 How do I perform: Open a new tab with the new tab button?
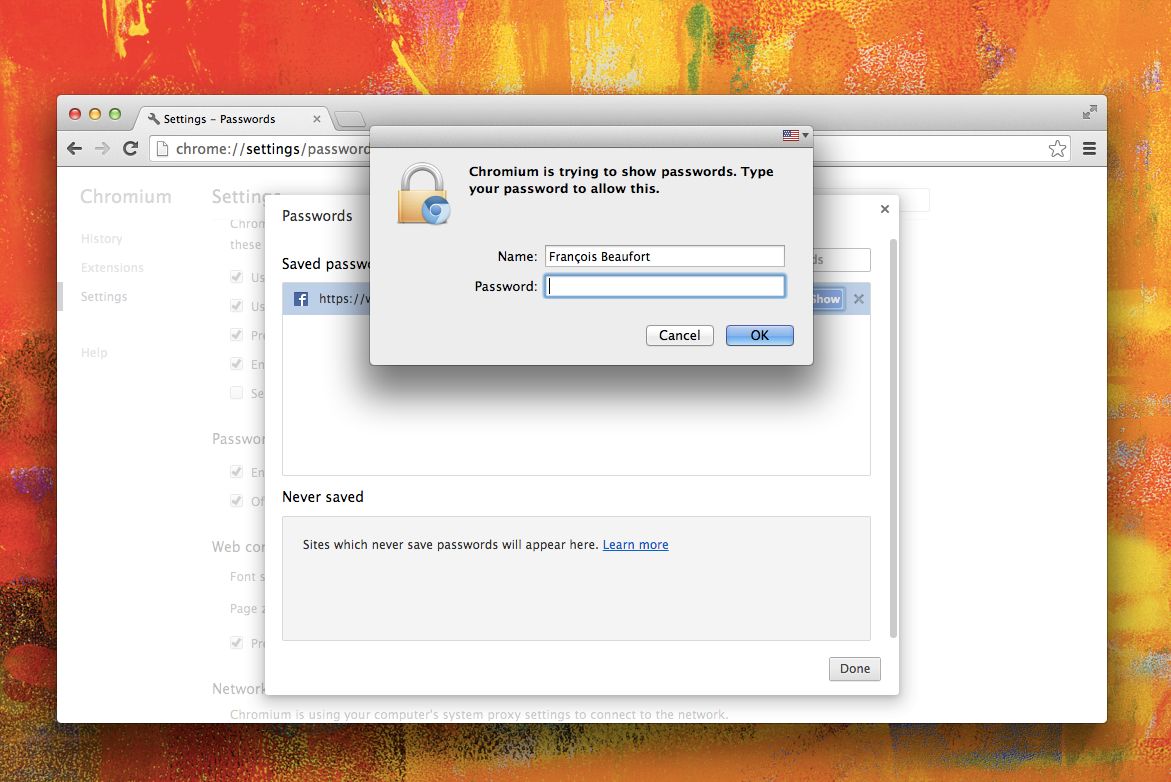click(350, 119)
